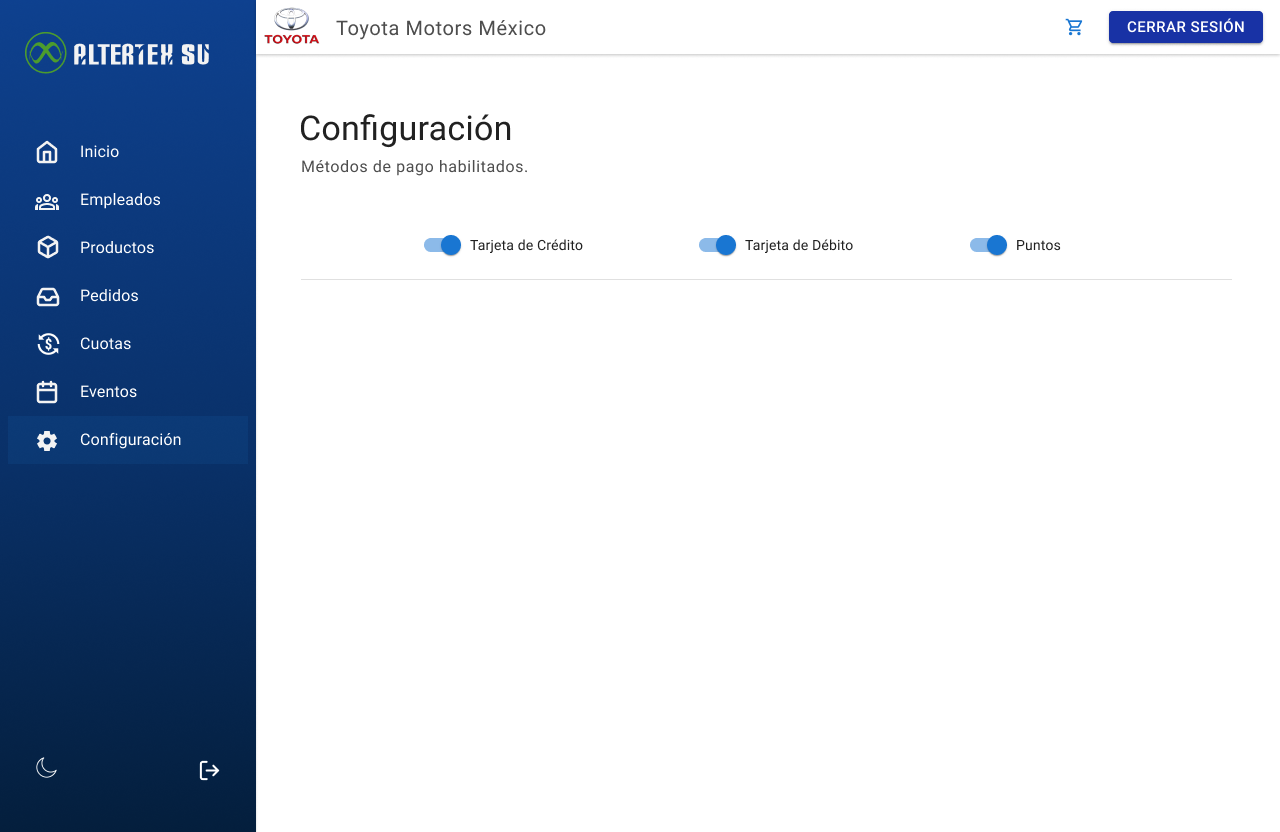Open the shopping cart icon
This screenshot has height=832, width=1280.
click(x=1075, y=27)
